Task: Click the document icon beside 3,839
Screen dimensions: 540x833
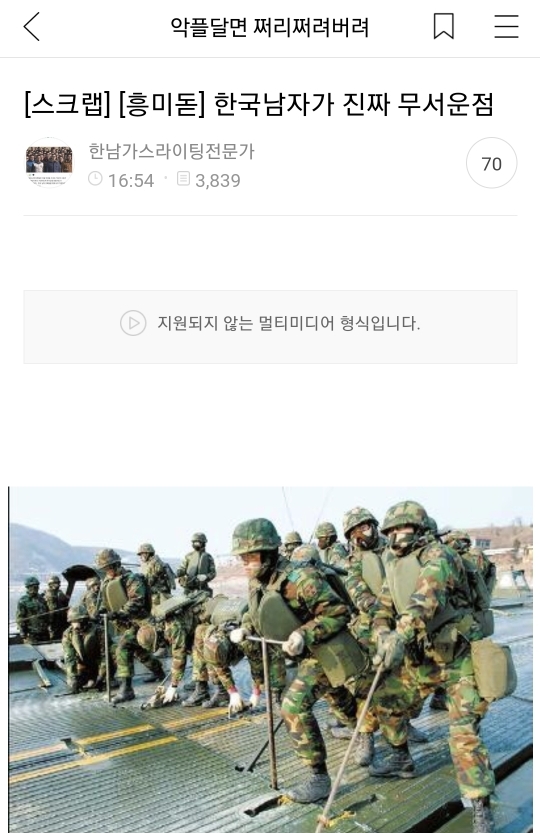Action: 183,178
